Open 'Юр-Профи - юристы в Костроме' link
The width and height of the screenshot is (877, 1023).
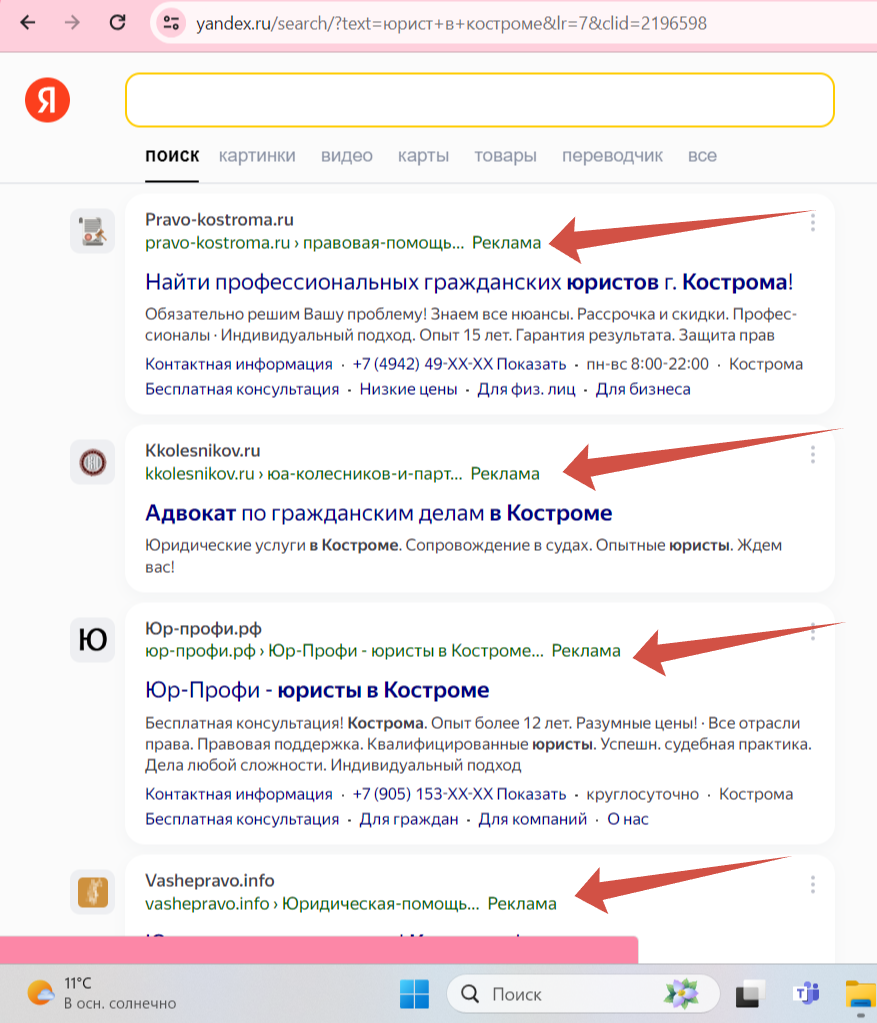[317, 690]
